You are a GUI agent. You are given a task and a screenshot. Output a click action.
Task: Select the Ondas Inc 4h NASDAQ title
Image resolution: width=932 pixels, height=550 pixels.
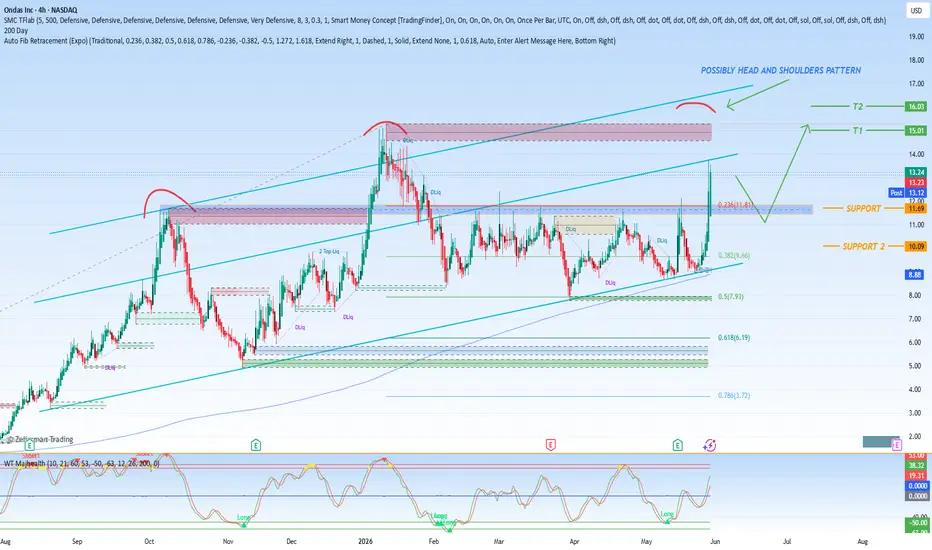40,10
